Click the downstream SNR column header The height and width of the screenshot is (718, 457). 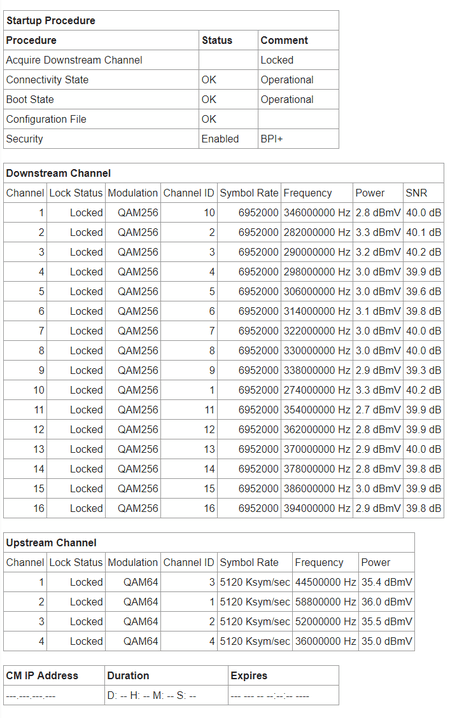(x=416, y=193)
